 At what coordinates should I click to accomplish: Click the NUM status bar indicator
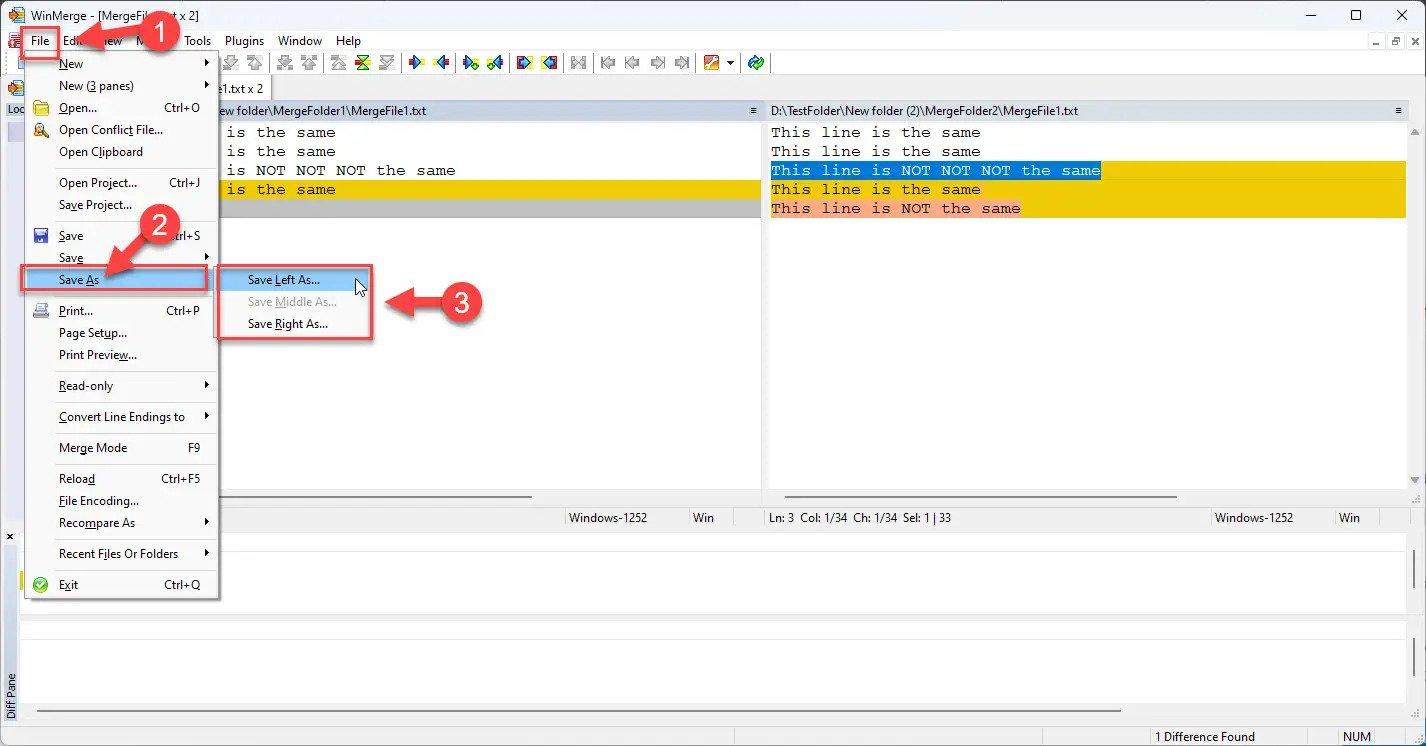1357,737
